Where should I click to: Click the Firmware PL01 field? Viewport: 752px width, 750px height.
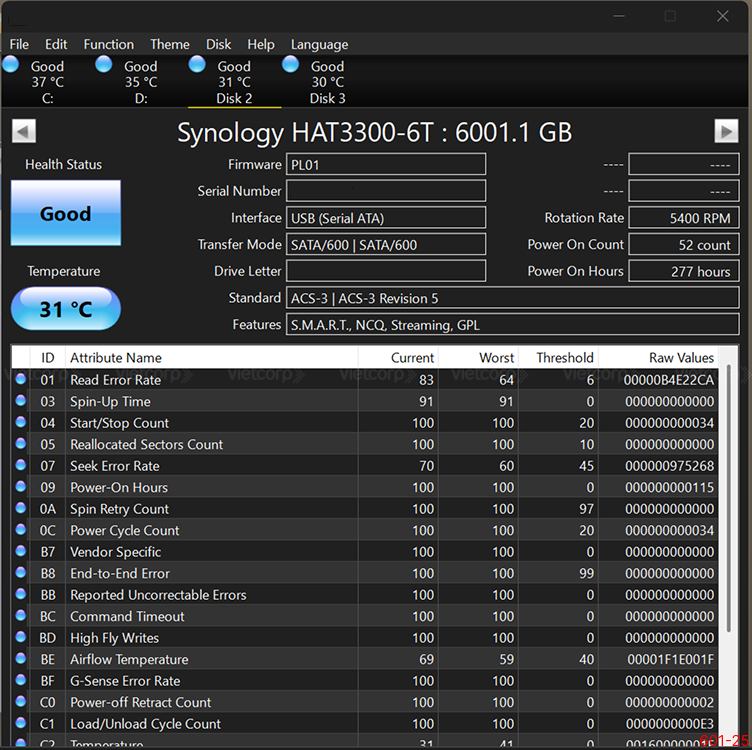386,165
